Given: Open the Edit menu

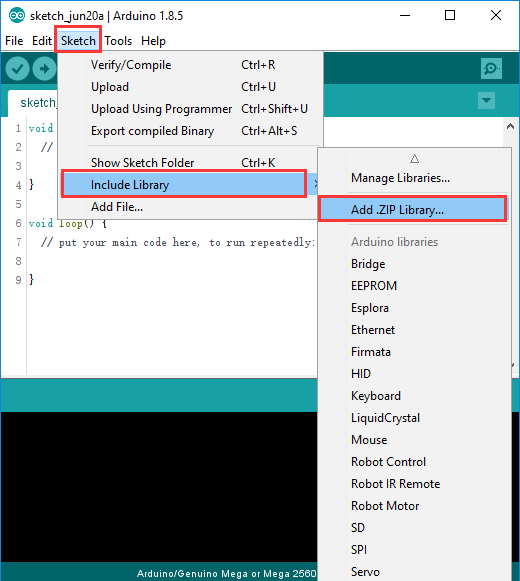Looking at the screenshot, I should pyautogui.click(x=42, y=41).
